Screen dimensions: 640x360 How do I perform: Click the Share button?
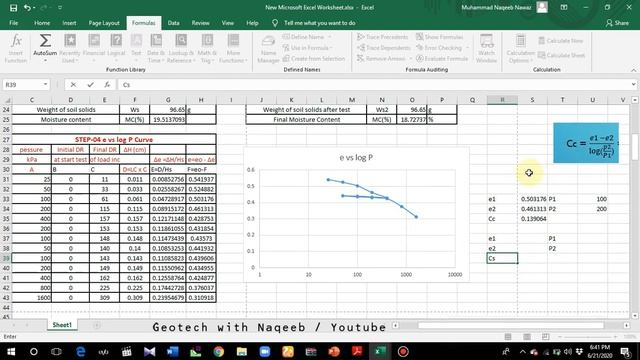[x=617, y=23]
